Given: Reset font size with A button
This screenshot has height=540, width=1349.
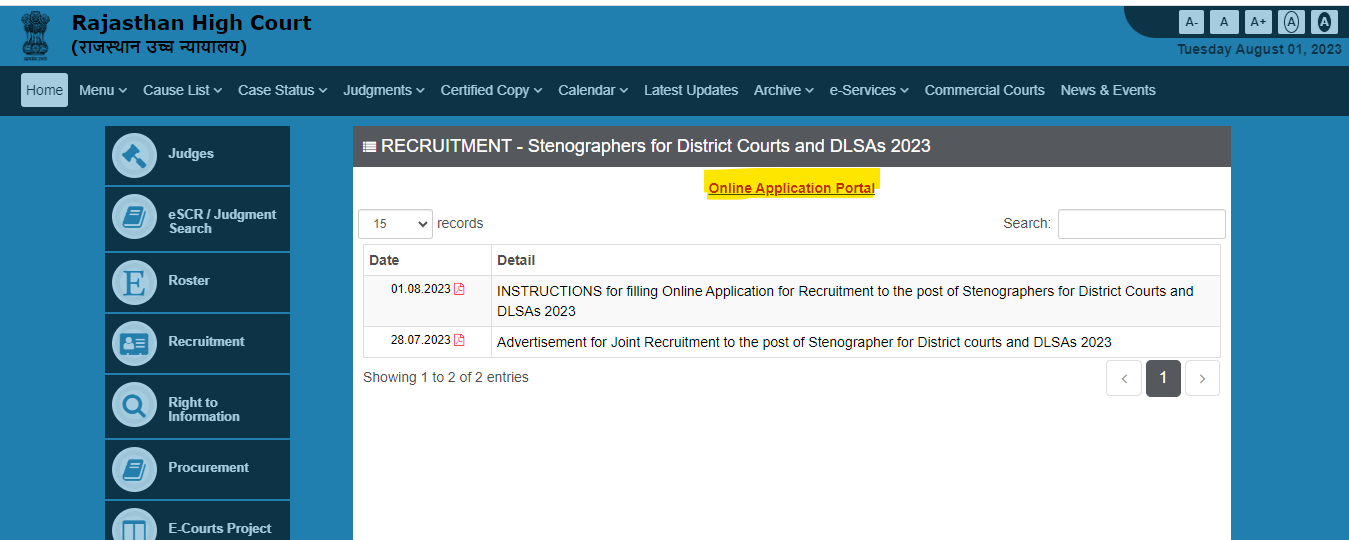Looking at the screenshot, I should pyautogui.click(x=1224, y=22).
